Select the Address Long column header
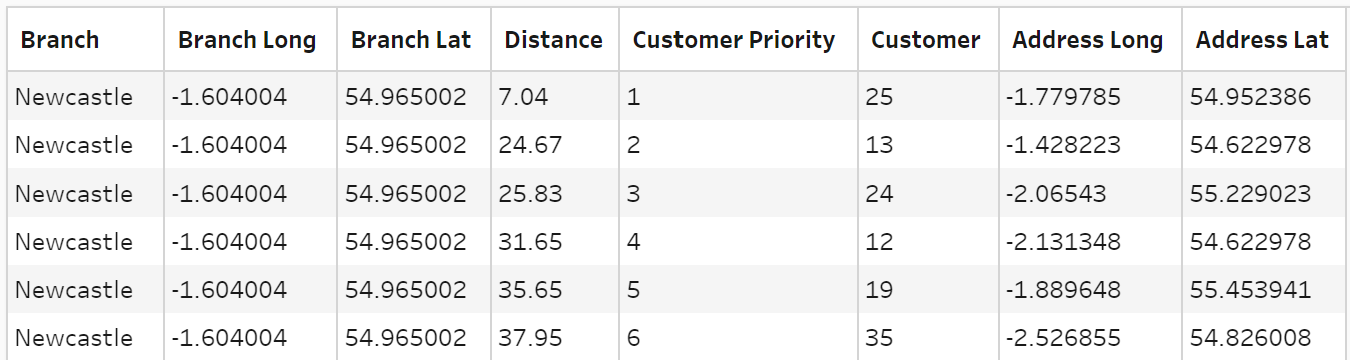This screenshot has width=1350, height=360. pyautogui.click(x=1088, y=40)
